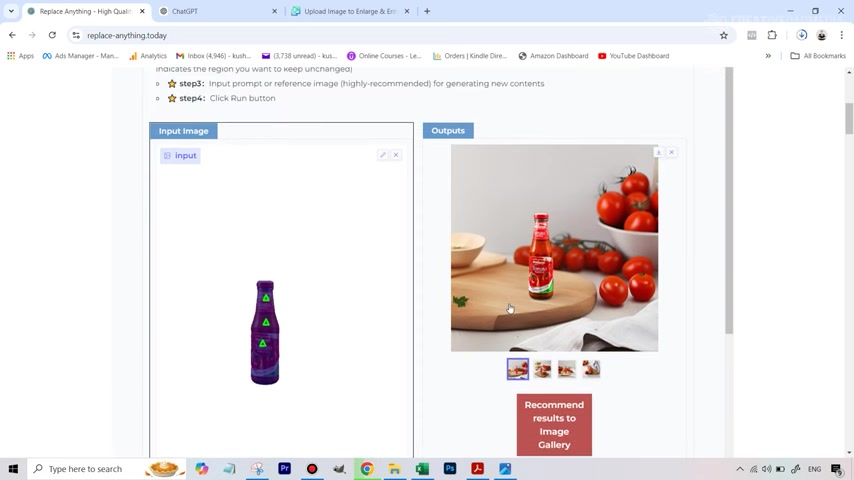Select the fourth output thumbnail
The width and height of the screenshot is (854, 480).
(x=591, y=369)
